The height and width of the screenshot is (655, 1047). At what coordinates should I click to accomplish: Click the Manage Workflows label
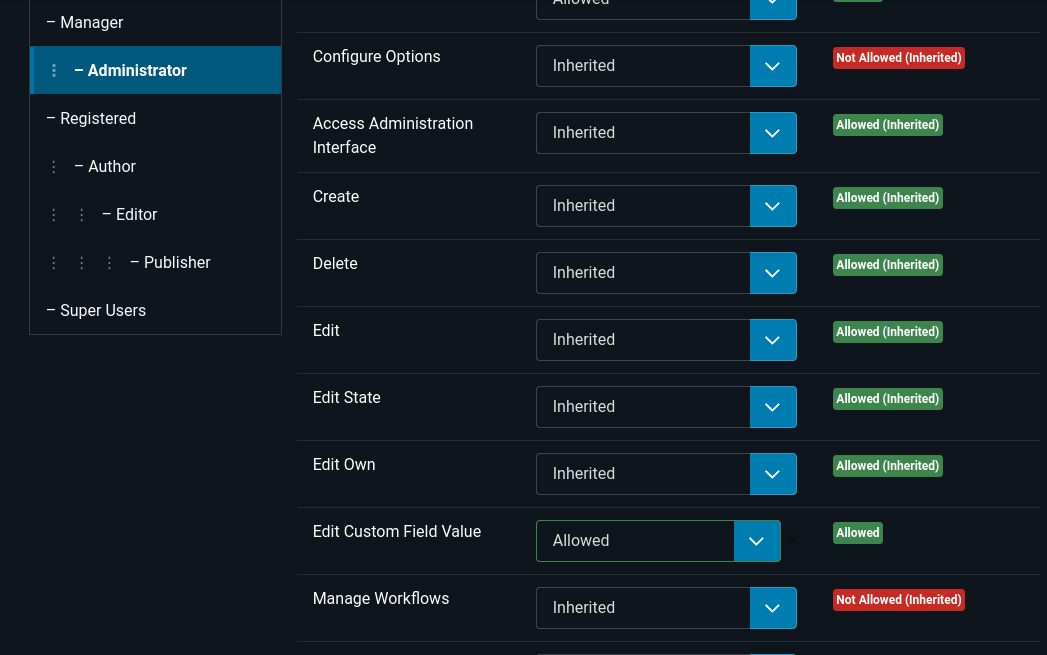coord(381,598)
